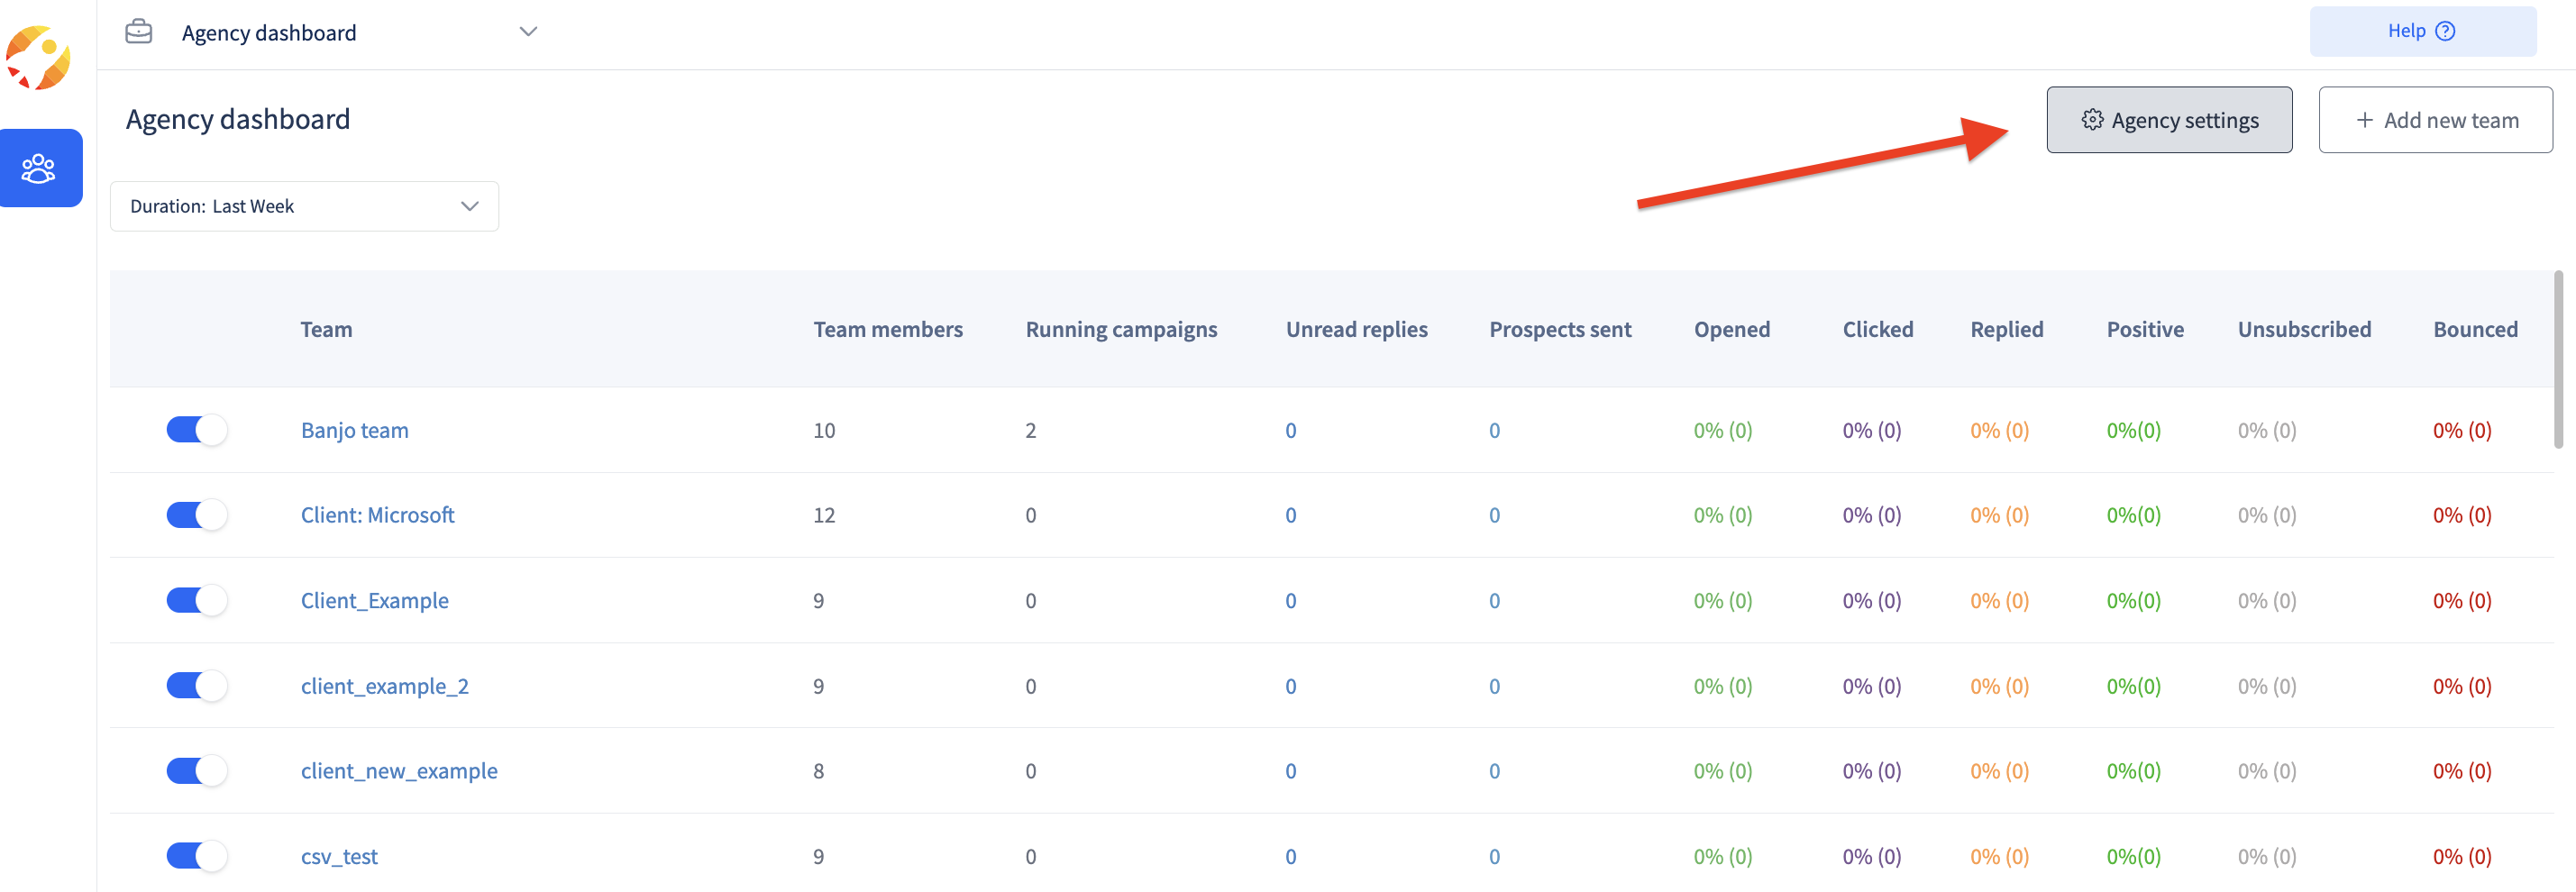Click the plus icon in Add new team
Image resolution: width=2576 pixels, height=892 pixels.
[2364, 120]
